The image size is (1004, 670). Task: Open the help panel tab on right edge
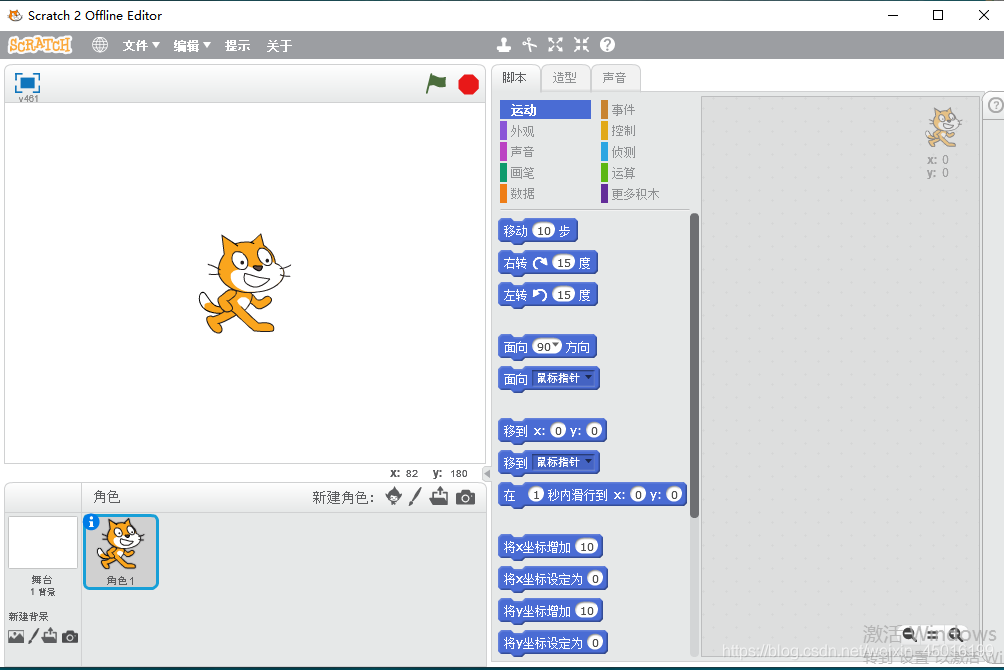point(995,105)
